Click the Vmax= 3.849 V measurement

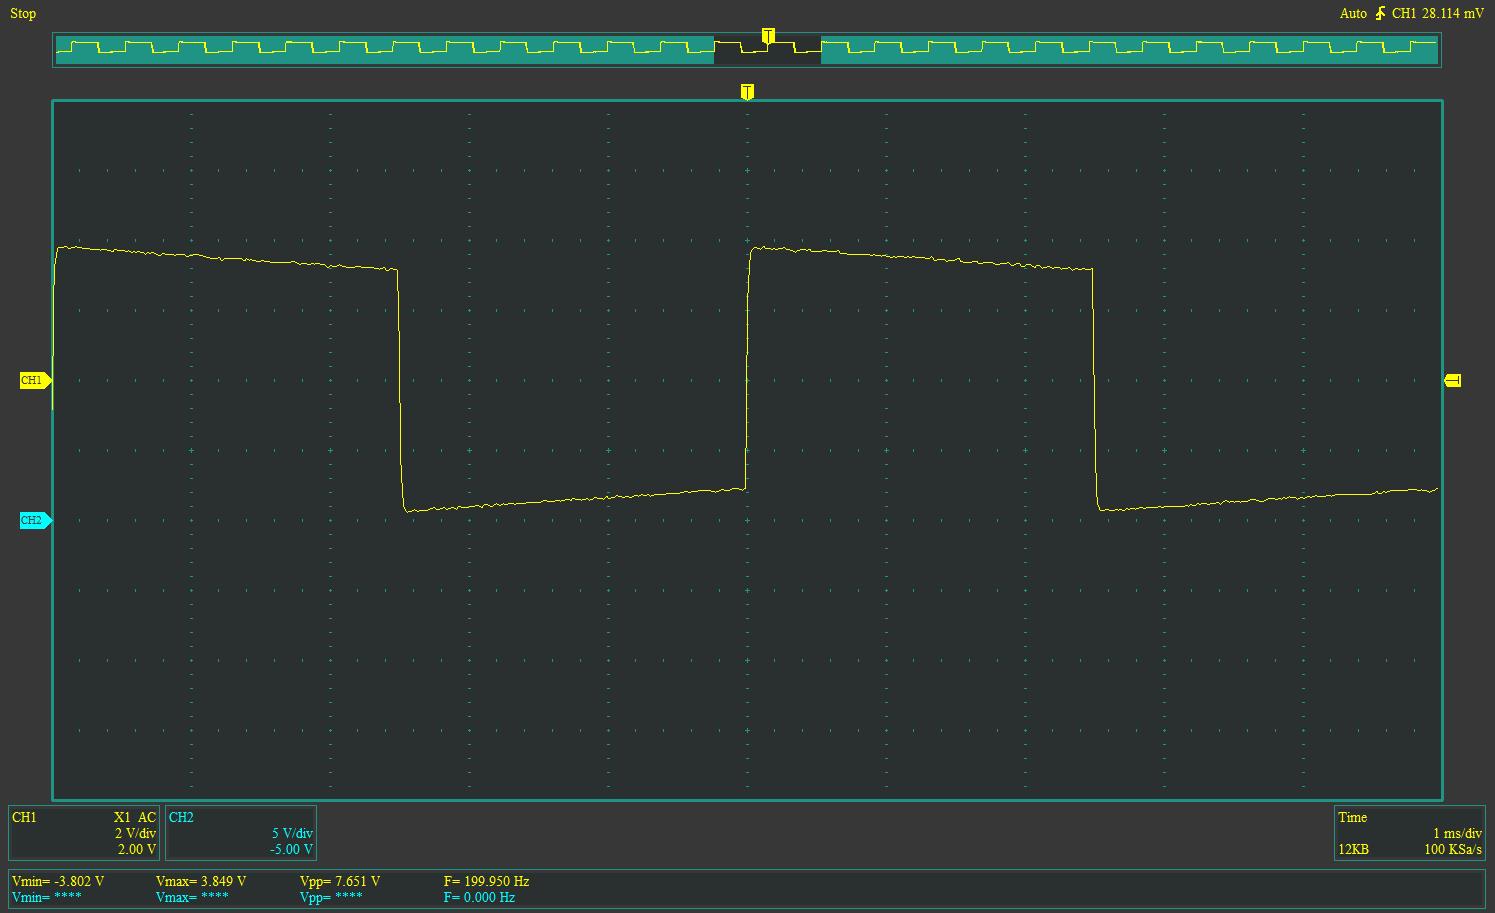tap(201, 881)
